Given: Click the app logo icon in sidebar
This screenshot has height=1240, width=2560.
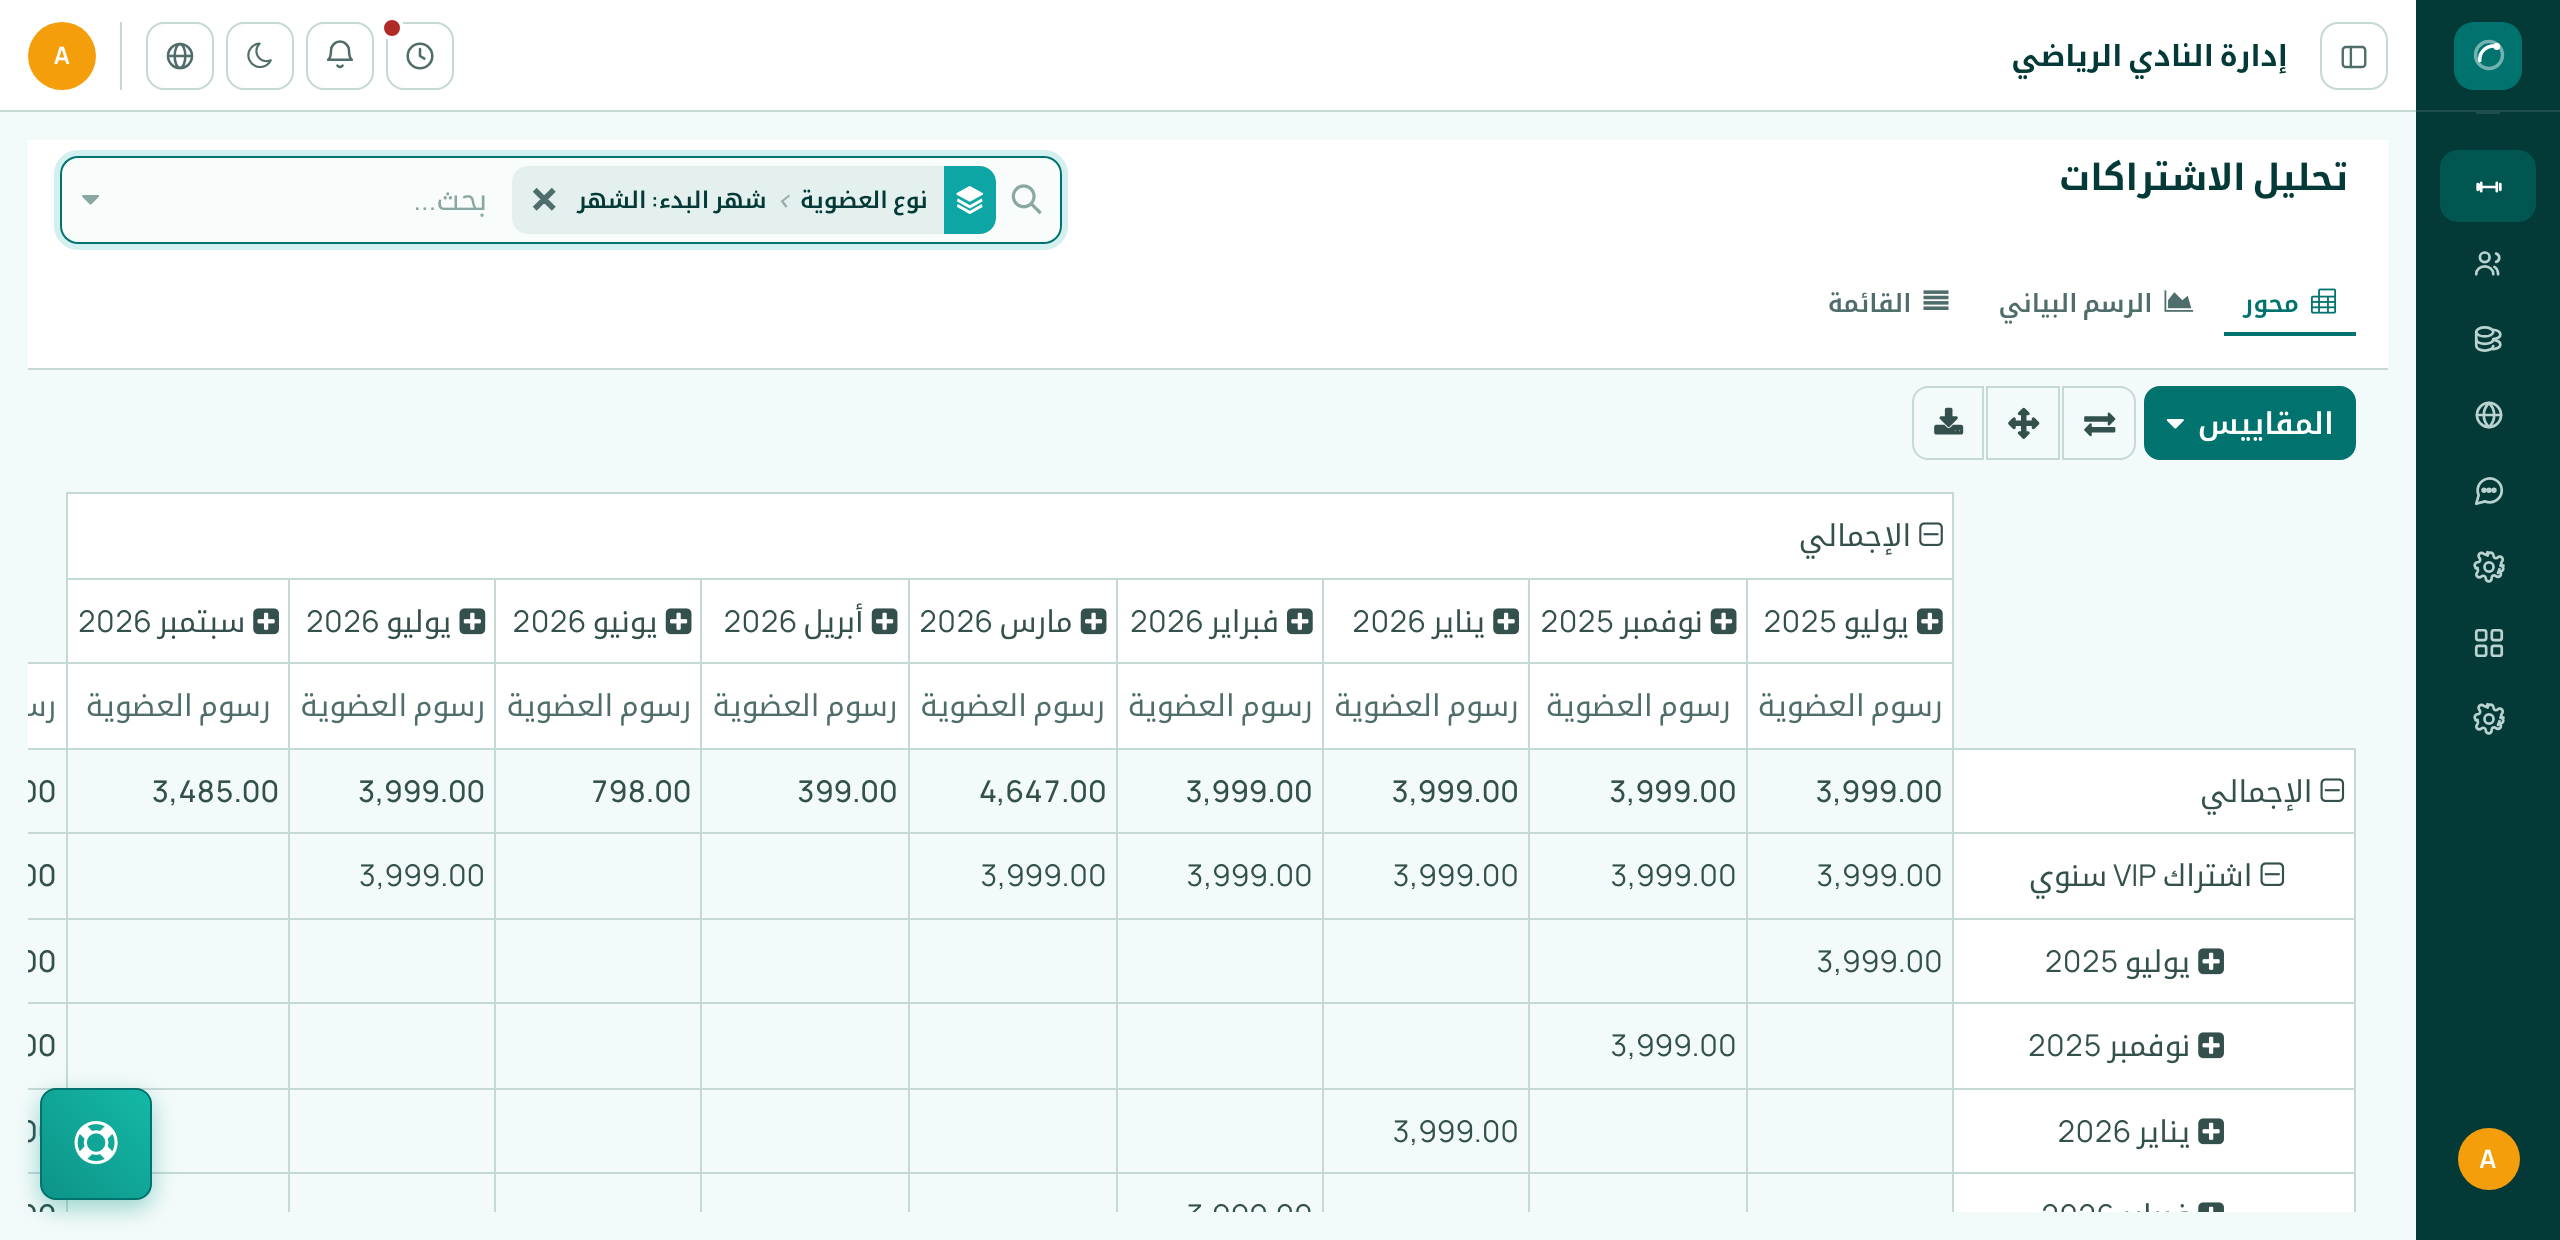Looking at the screenshot, I should tap(2487, 56).
